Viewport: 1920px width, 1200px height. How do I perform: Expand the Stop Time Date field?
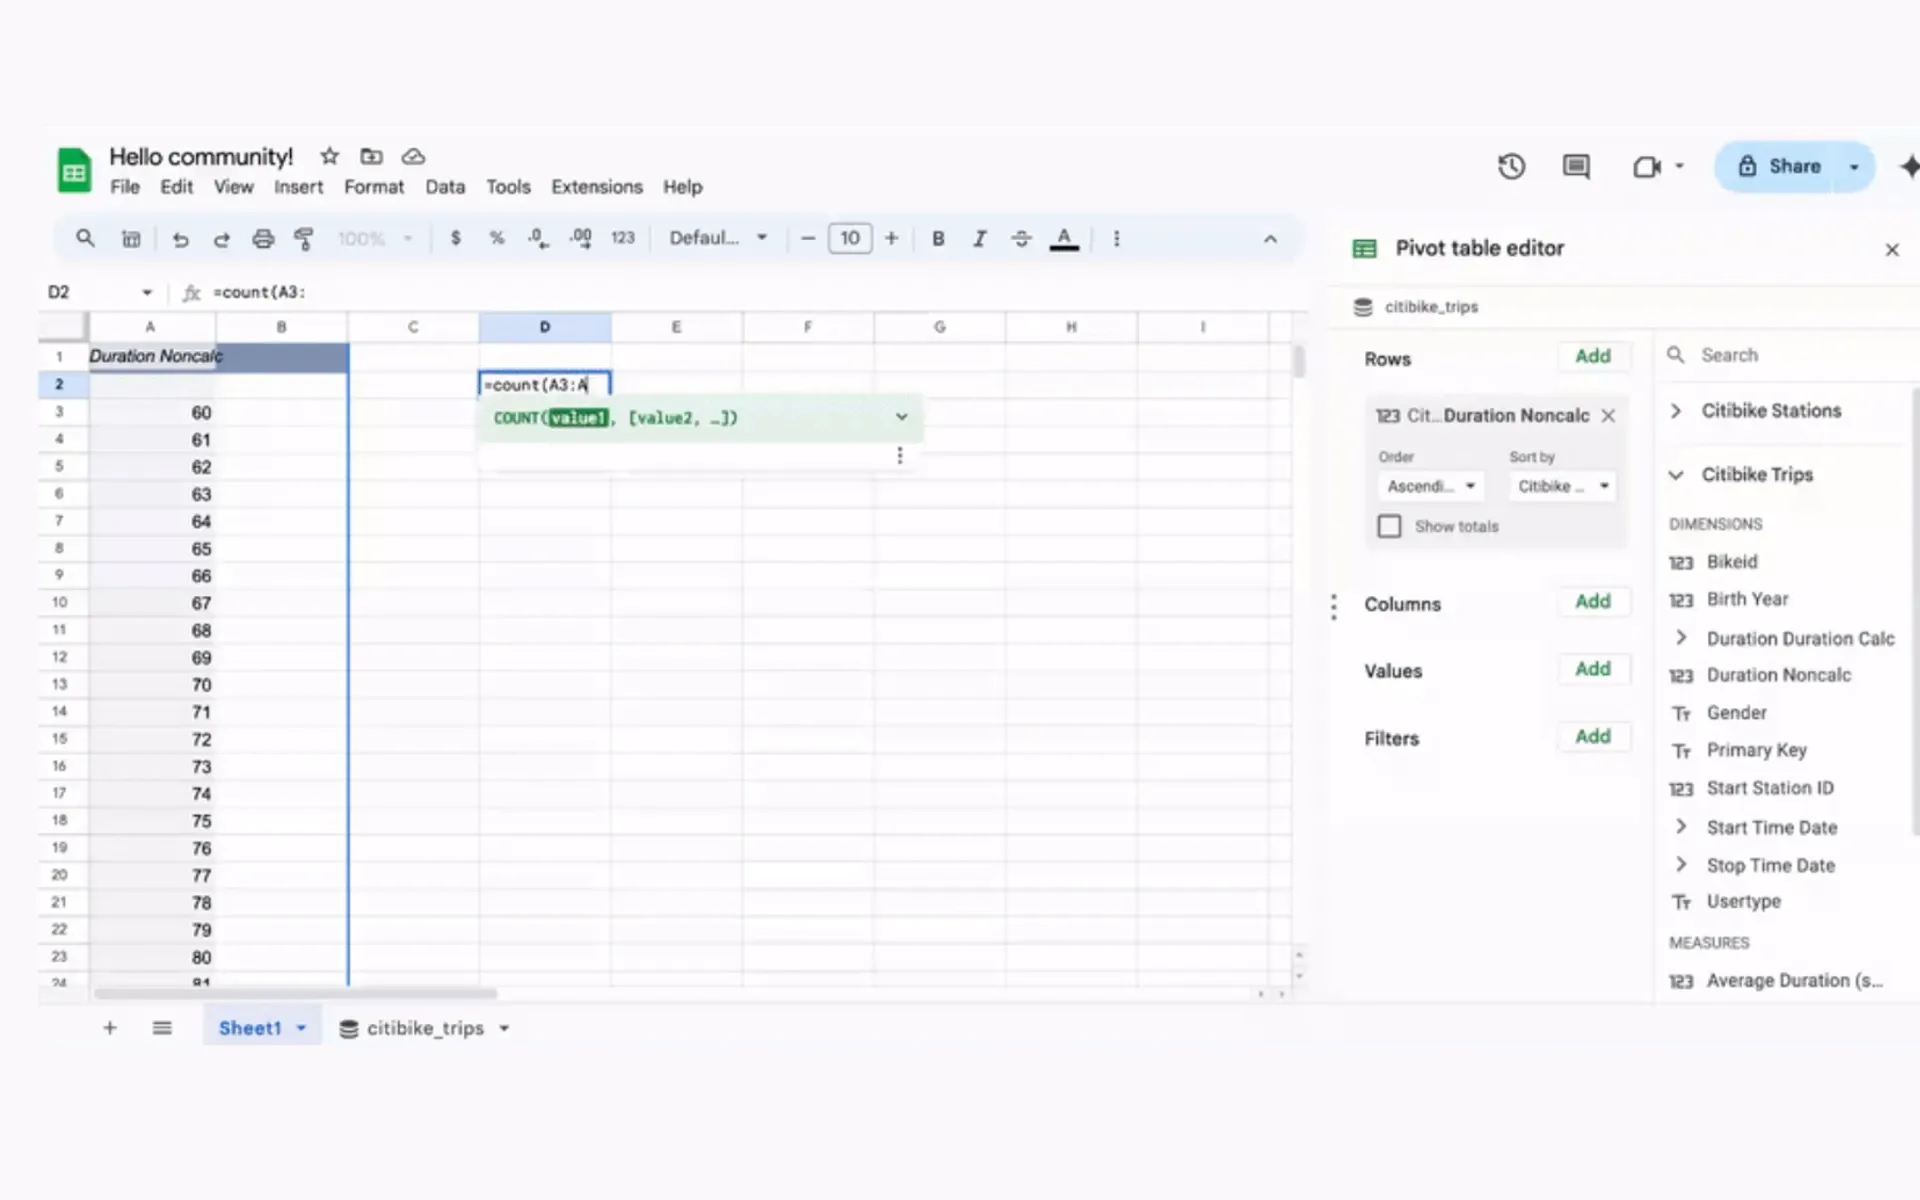[1679, 864]
